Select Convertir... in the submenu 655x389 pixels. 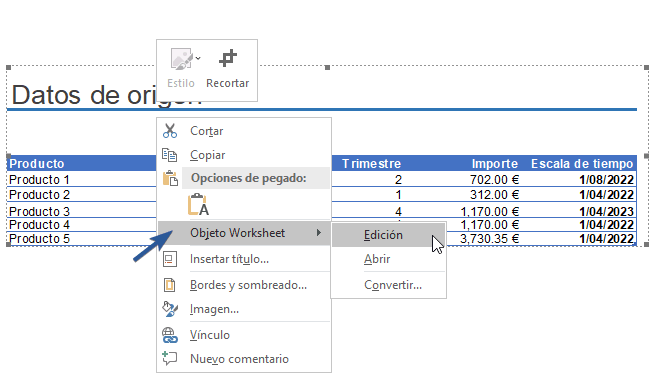click(x=388, y=285)
